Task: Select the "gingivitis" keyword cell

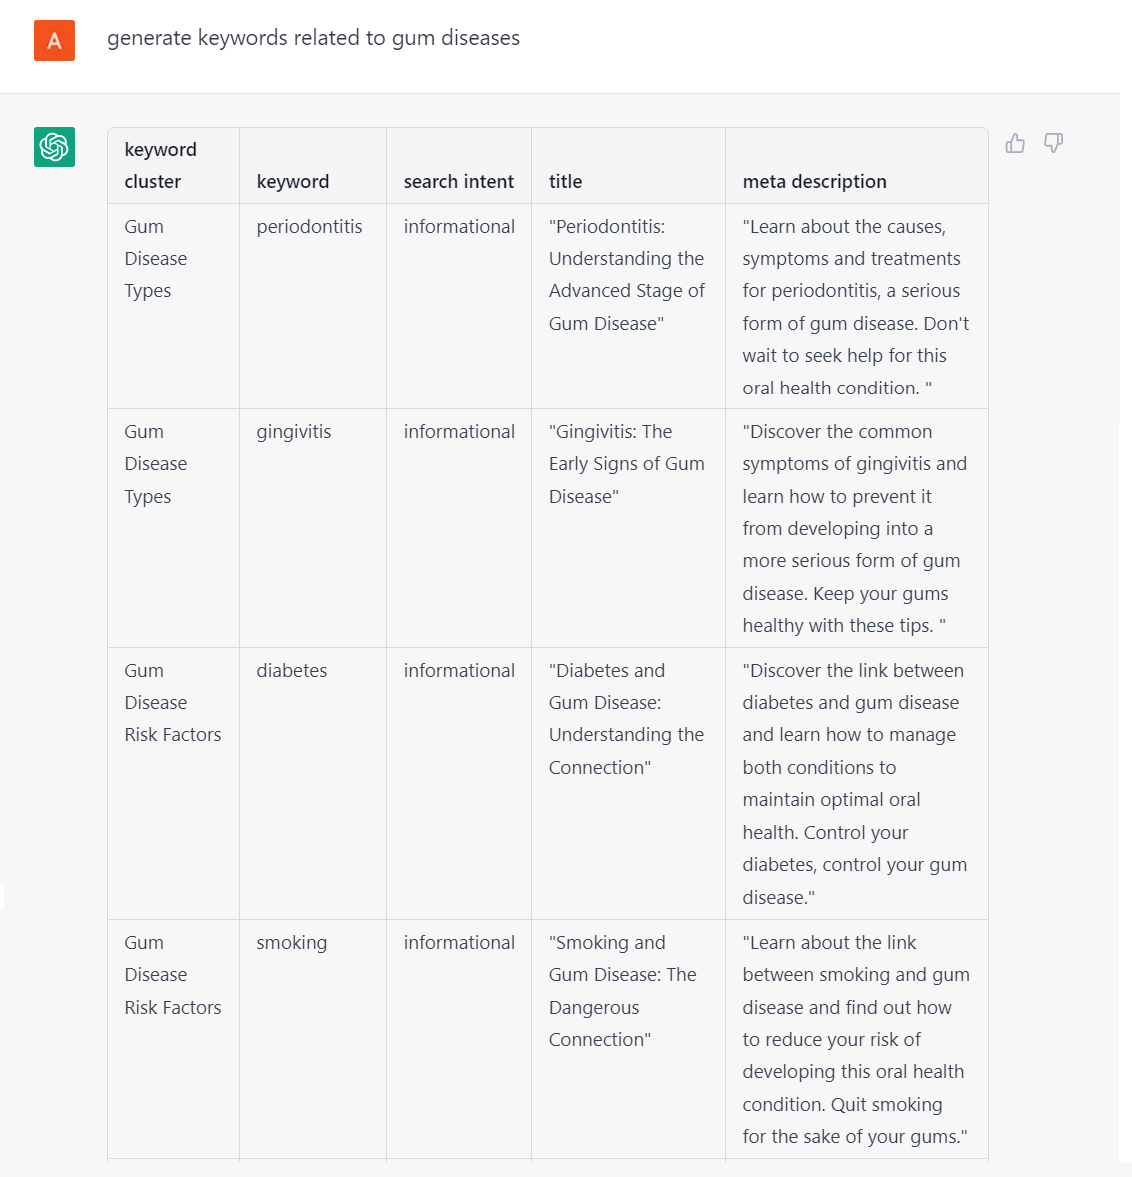Action: (x=293, y=432)
